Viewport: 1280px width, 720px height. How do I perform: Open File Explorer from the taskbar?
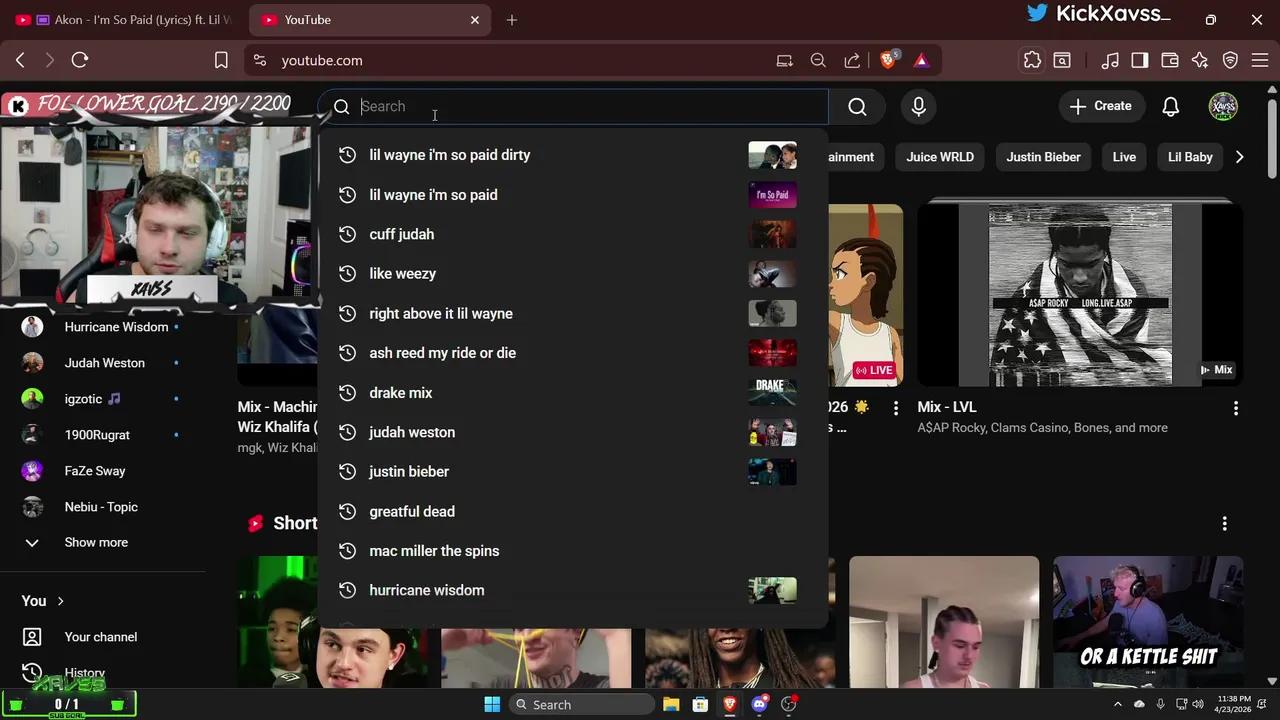(671, 705)
